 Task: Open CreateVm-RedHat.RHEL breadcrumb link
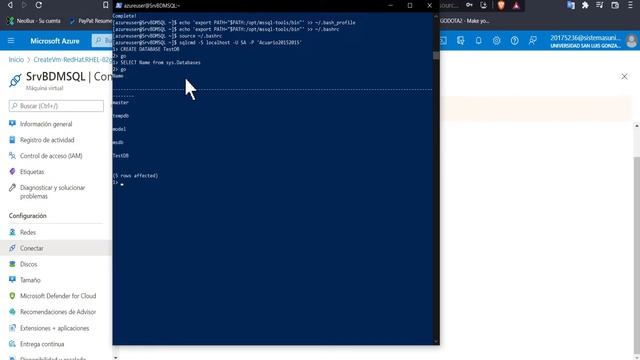click(x=73, y=60)
